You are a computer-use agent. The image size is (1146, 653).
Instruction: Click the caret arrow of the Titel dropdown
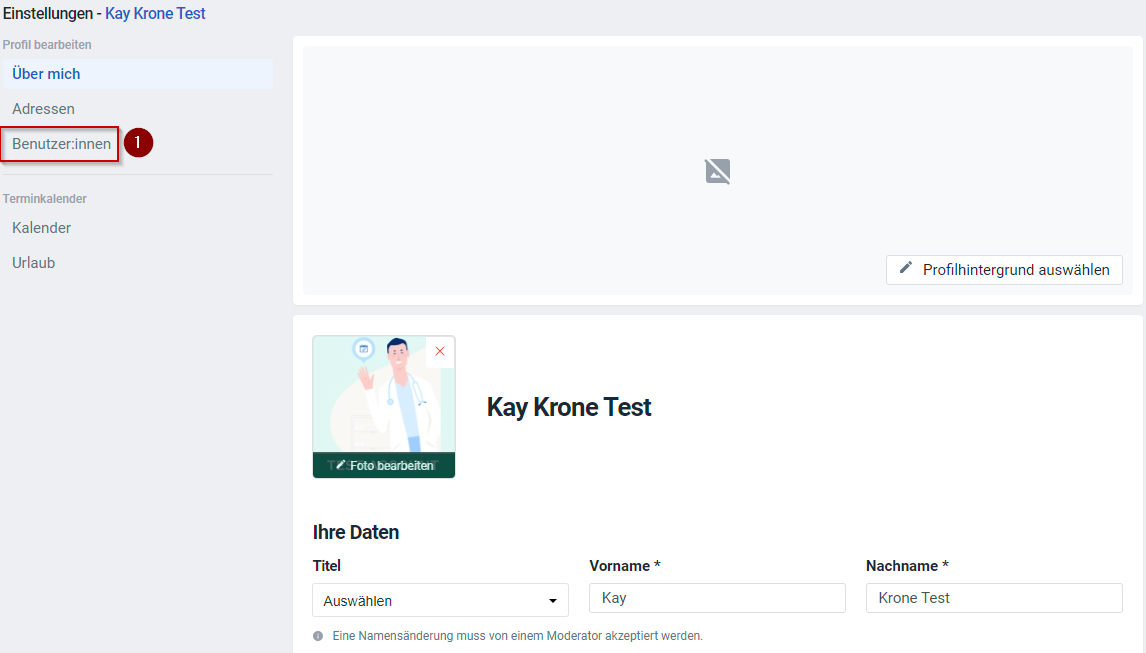[552, 600]
